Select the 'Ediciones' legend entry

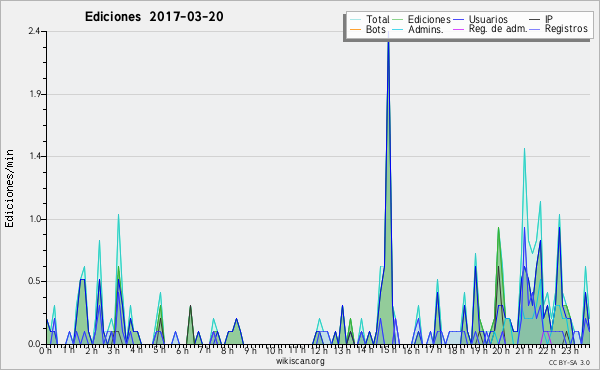tap(429, 19)
